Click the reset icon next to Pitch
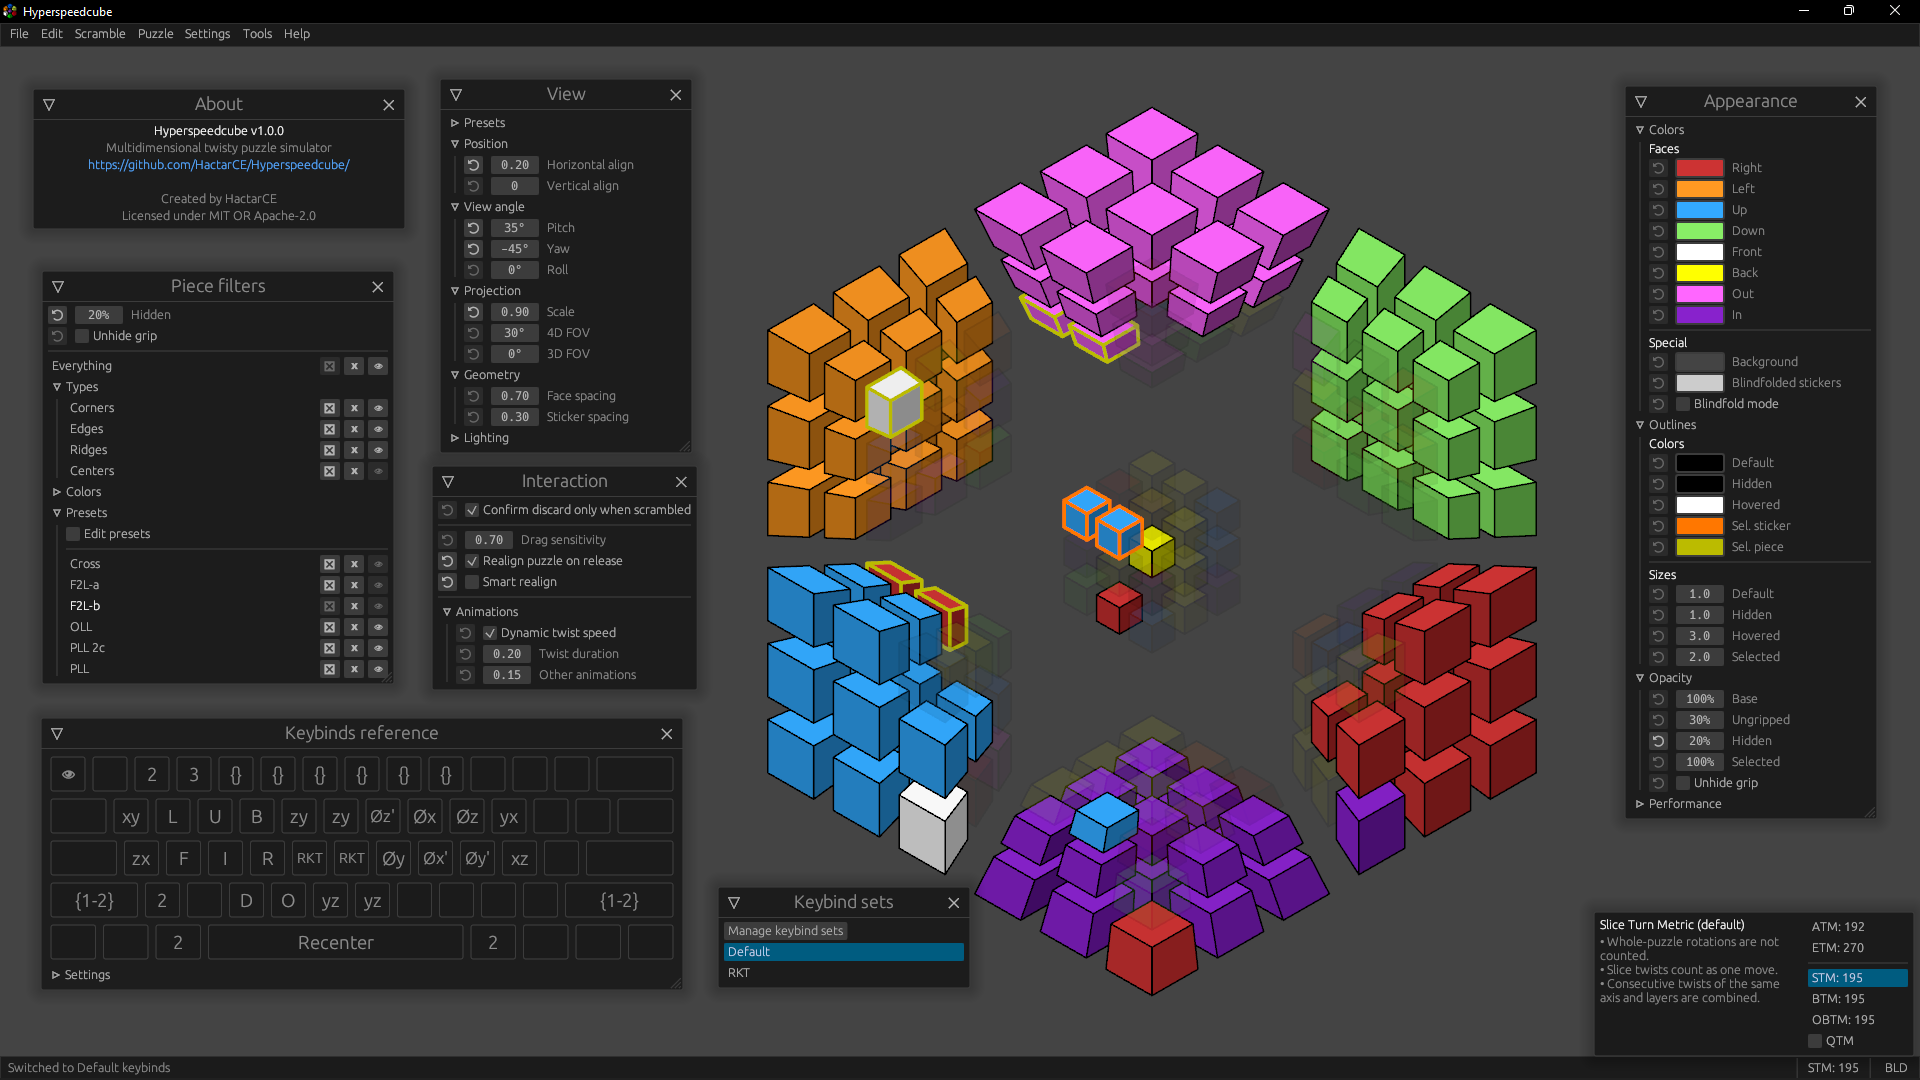1920x1080 pixels. click(x=472, y=227)
